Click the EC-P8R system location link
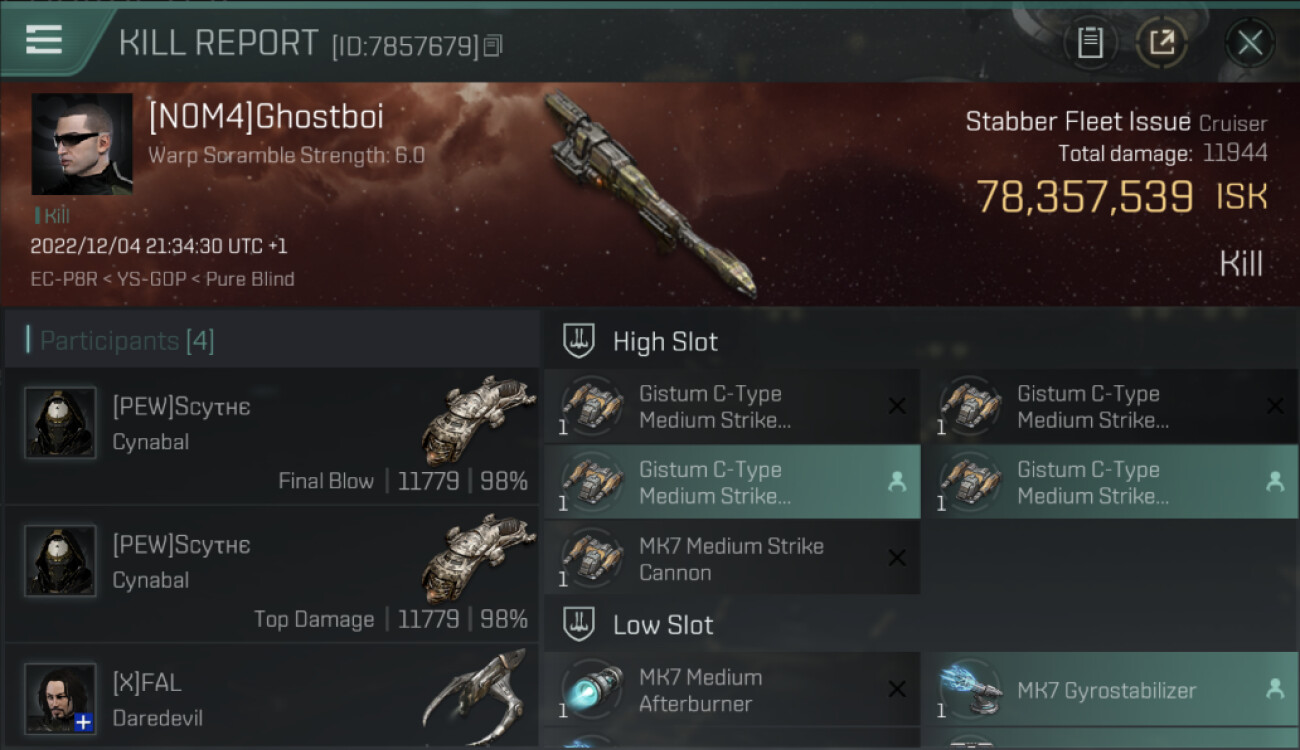This screenshot has height=750, width=1300. [65, 279]
